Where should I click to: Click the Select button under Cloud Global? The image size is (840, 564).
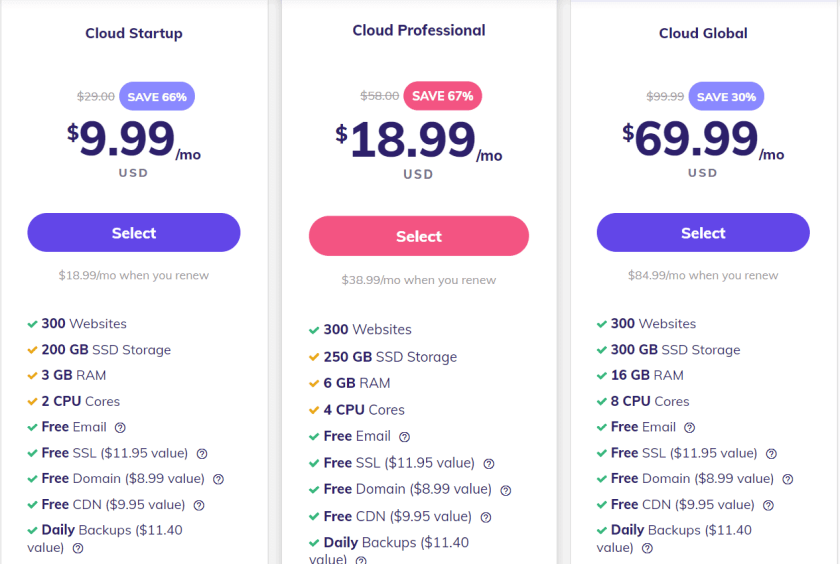(703, 232)
